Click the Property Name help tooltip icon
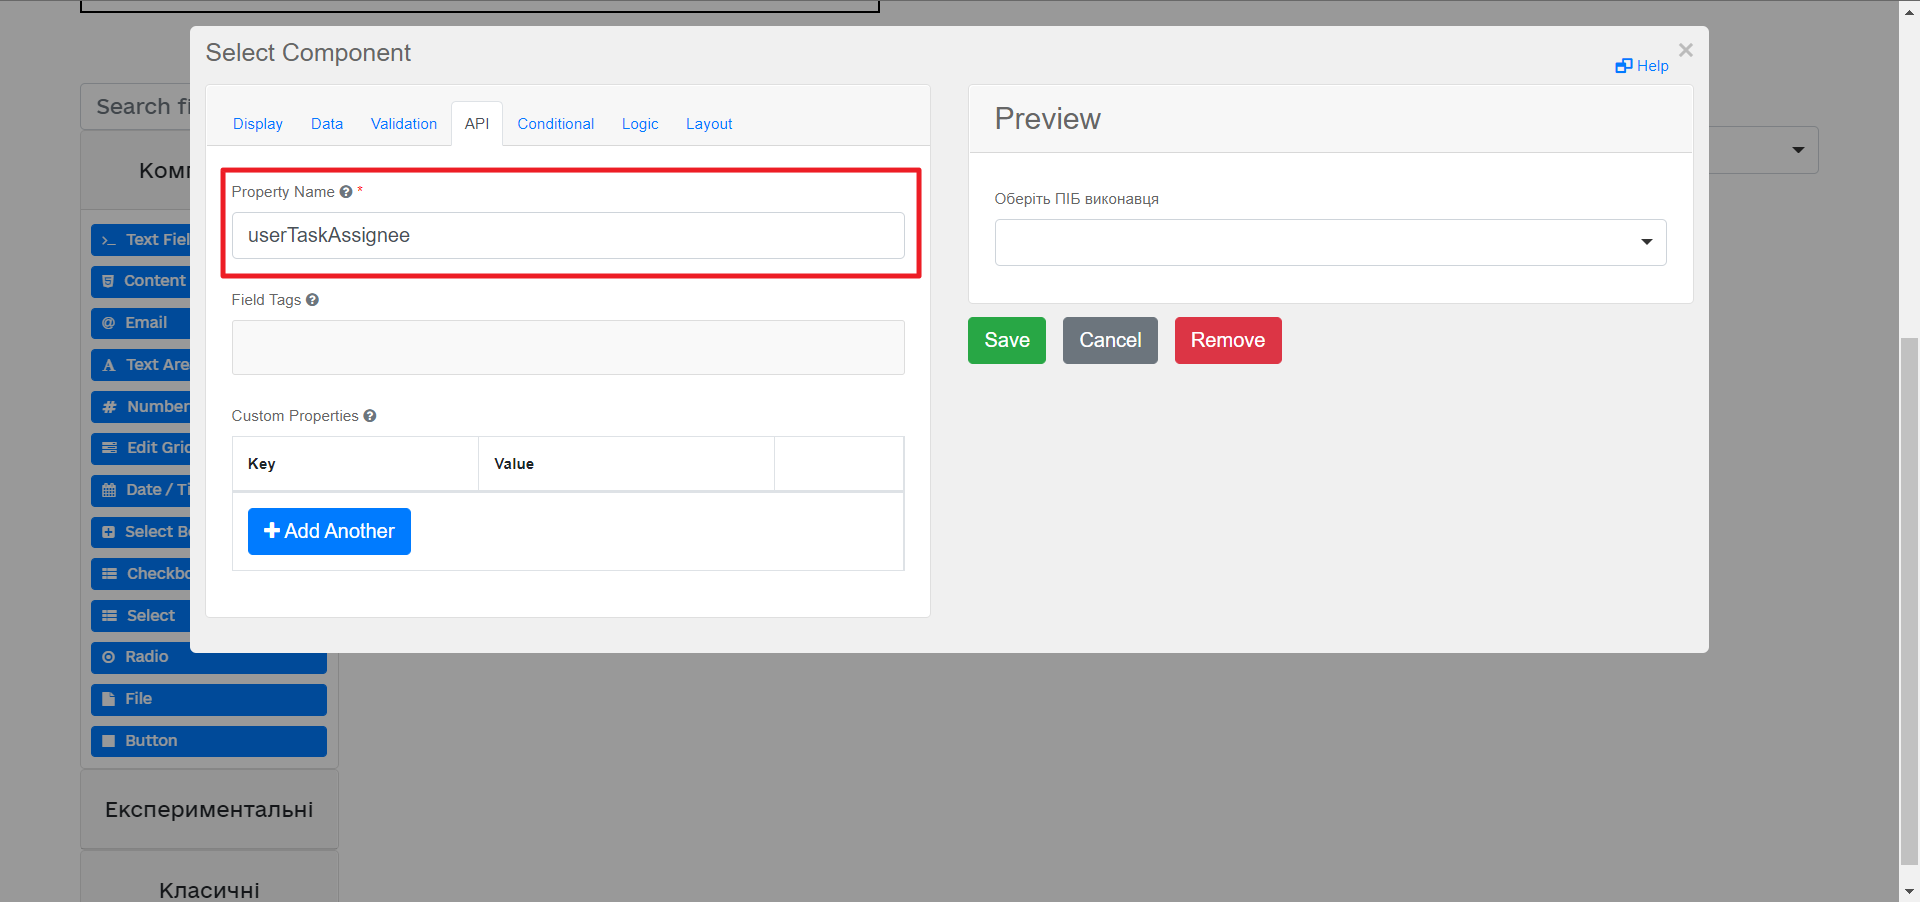 tap(346, 192)
